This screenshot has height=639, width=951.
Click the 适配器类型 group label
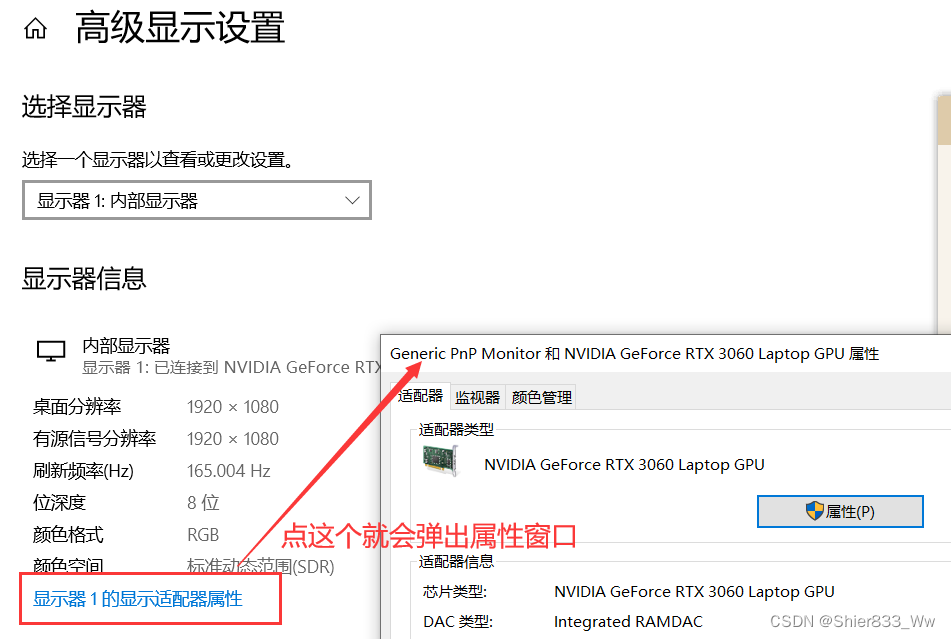[456, 430]
